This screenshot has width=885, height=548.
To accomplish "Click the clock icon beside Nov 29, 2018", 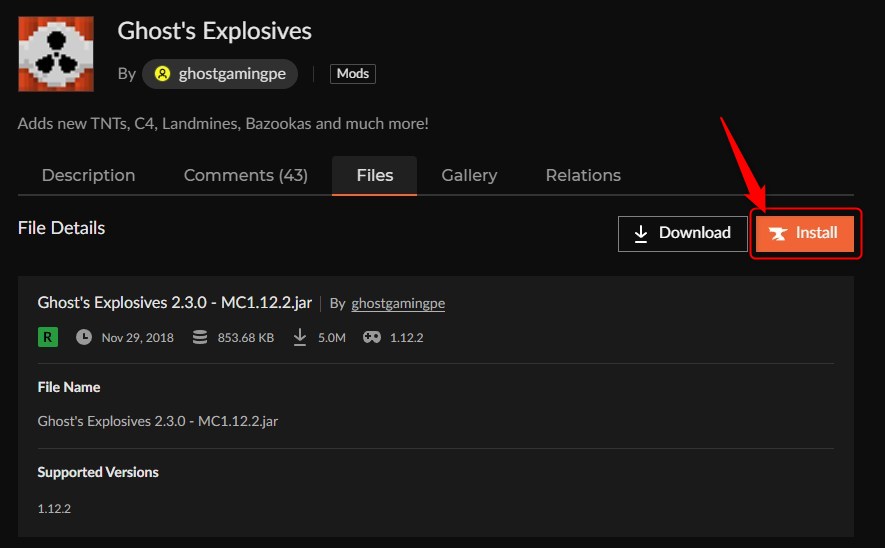I will pos(84,337).
